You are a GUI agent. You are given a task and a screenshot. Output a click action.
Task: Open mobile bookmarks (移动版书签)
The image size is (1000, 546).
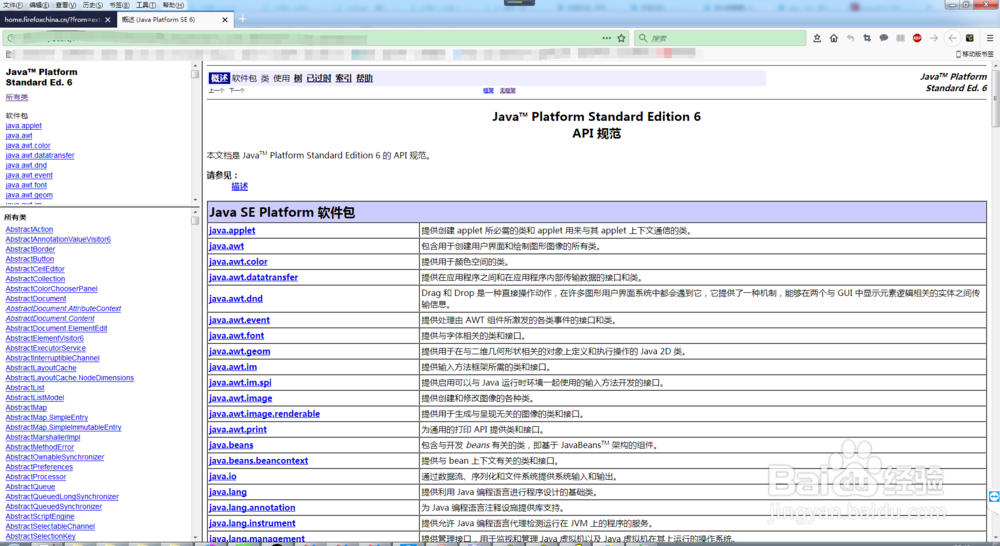coord(974,54)
